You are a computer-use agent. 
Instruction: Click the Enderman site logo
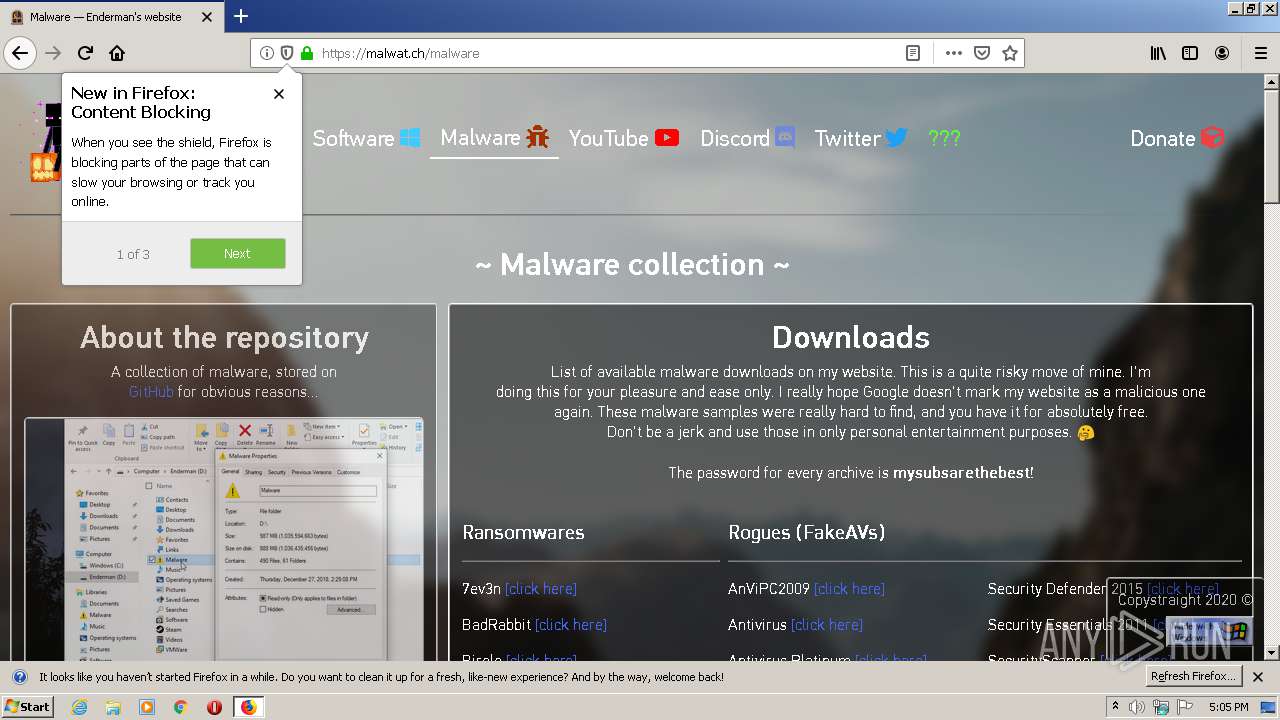46,142
